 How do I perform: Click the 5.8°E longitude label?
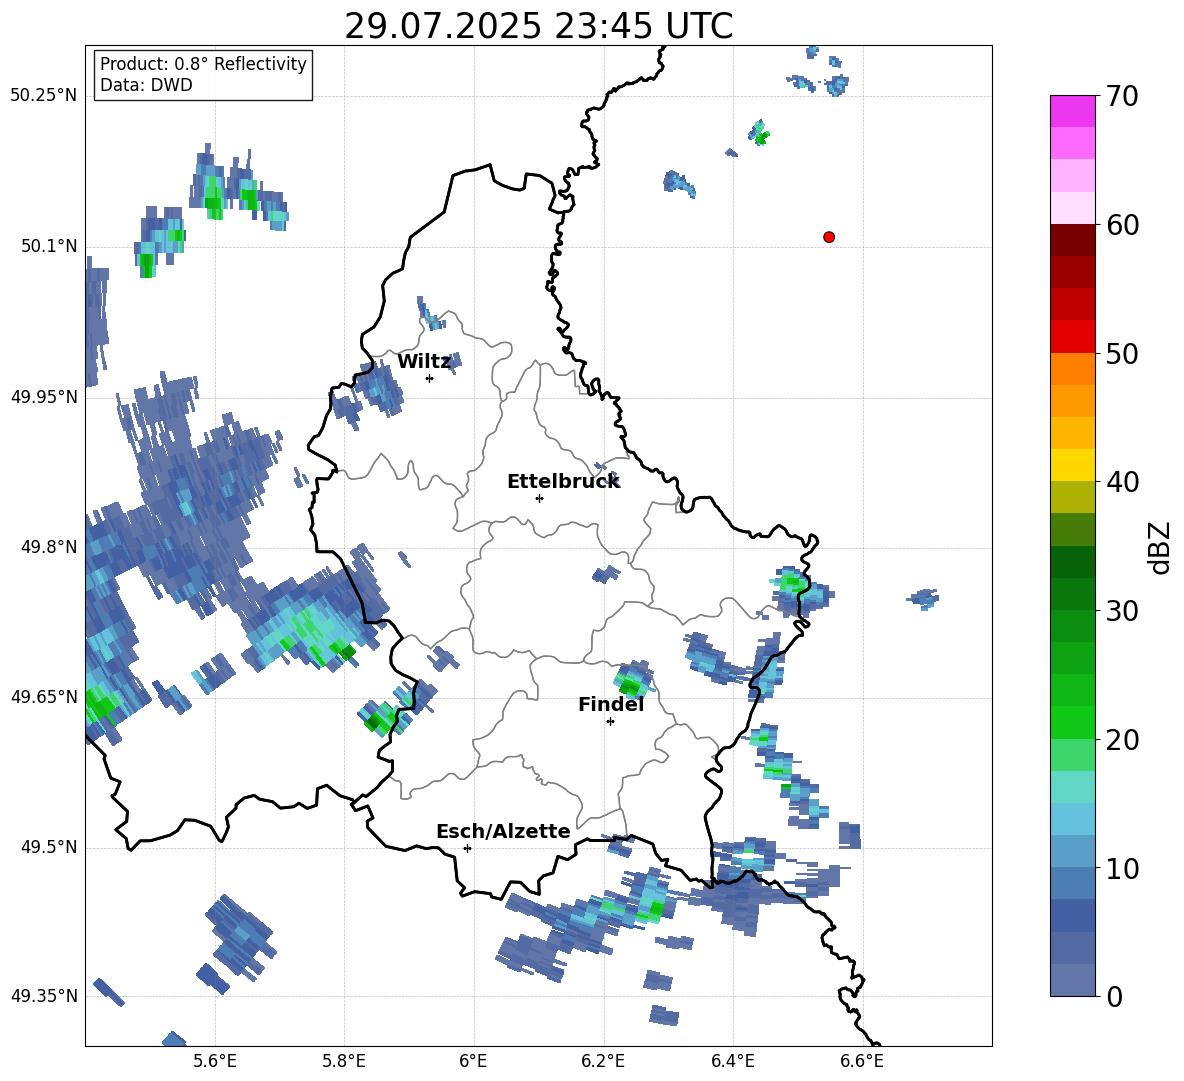tap(344, 1061)
